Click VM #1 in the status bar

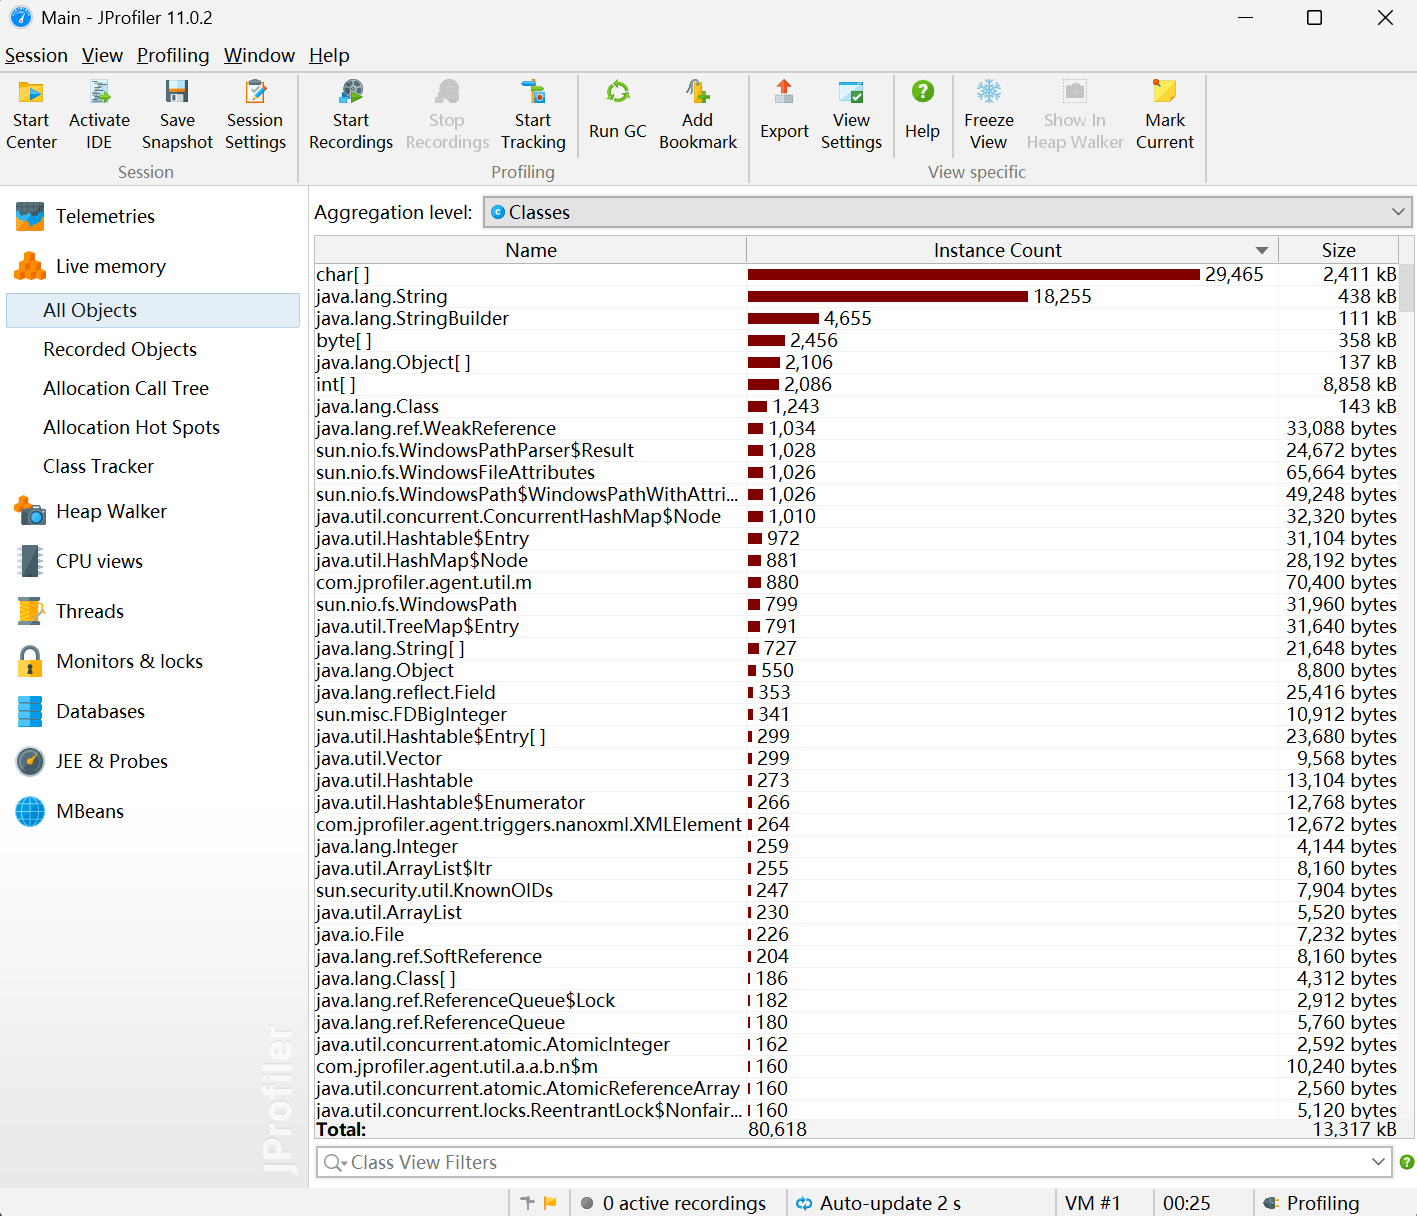tap(1093, 1203)
